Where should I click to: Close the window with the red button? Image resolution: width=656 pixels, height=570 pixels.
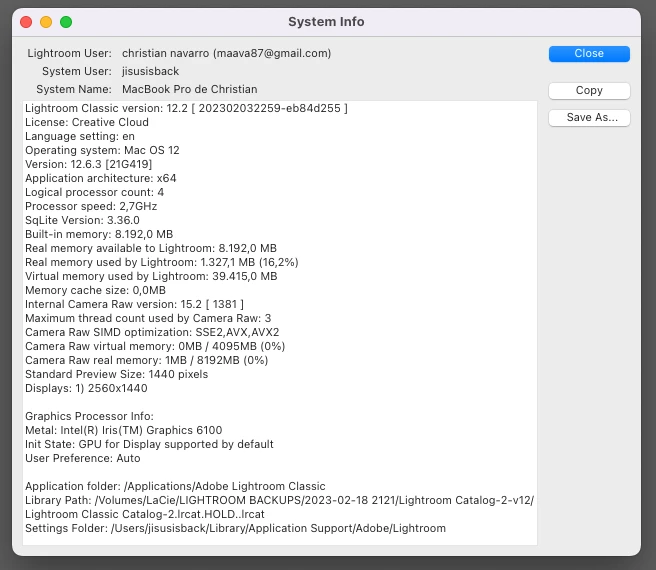pyautogui.click(x=26, y=22)
